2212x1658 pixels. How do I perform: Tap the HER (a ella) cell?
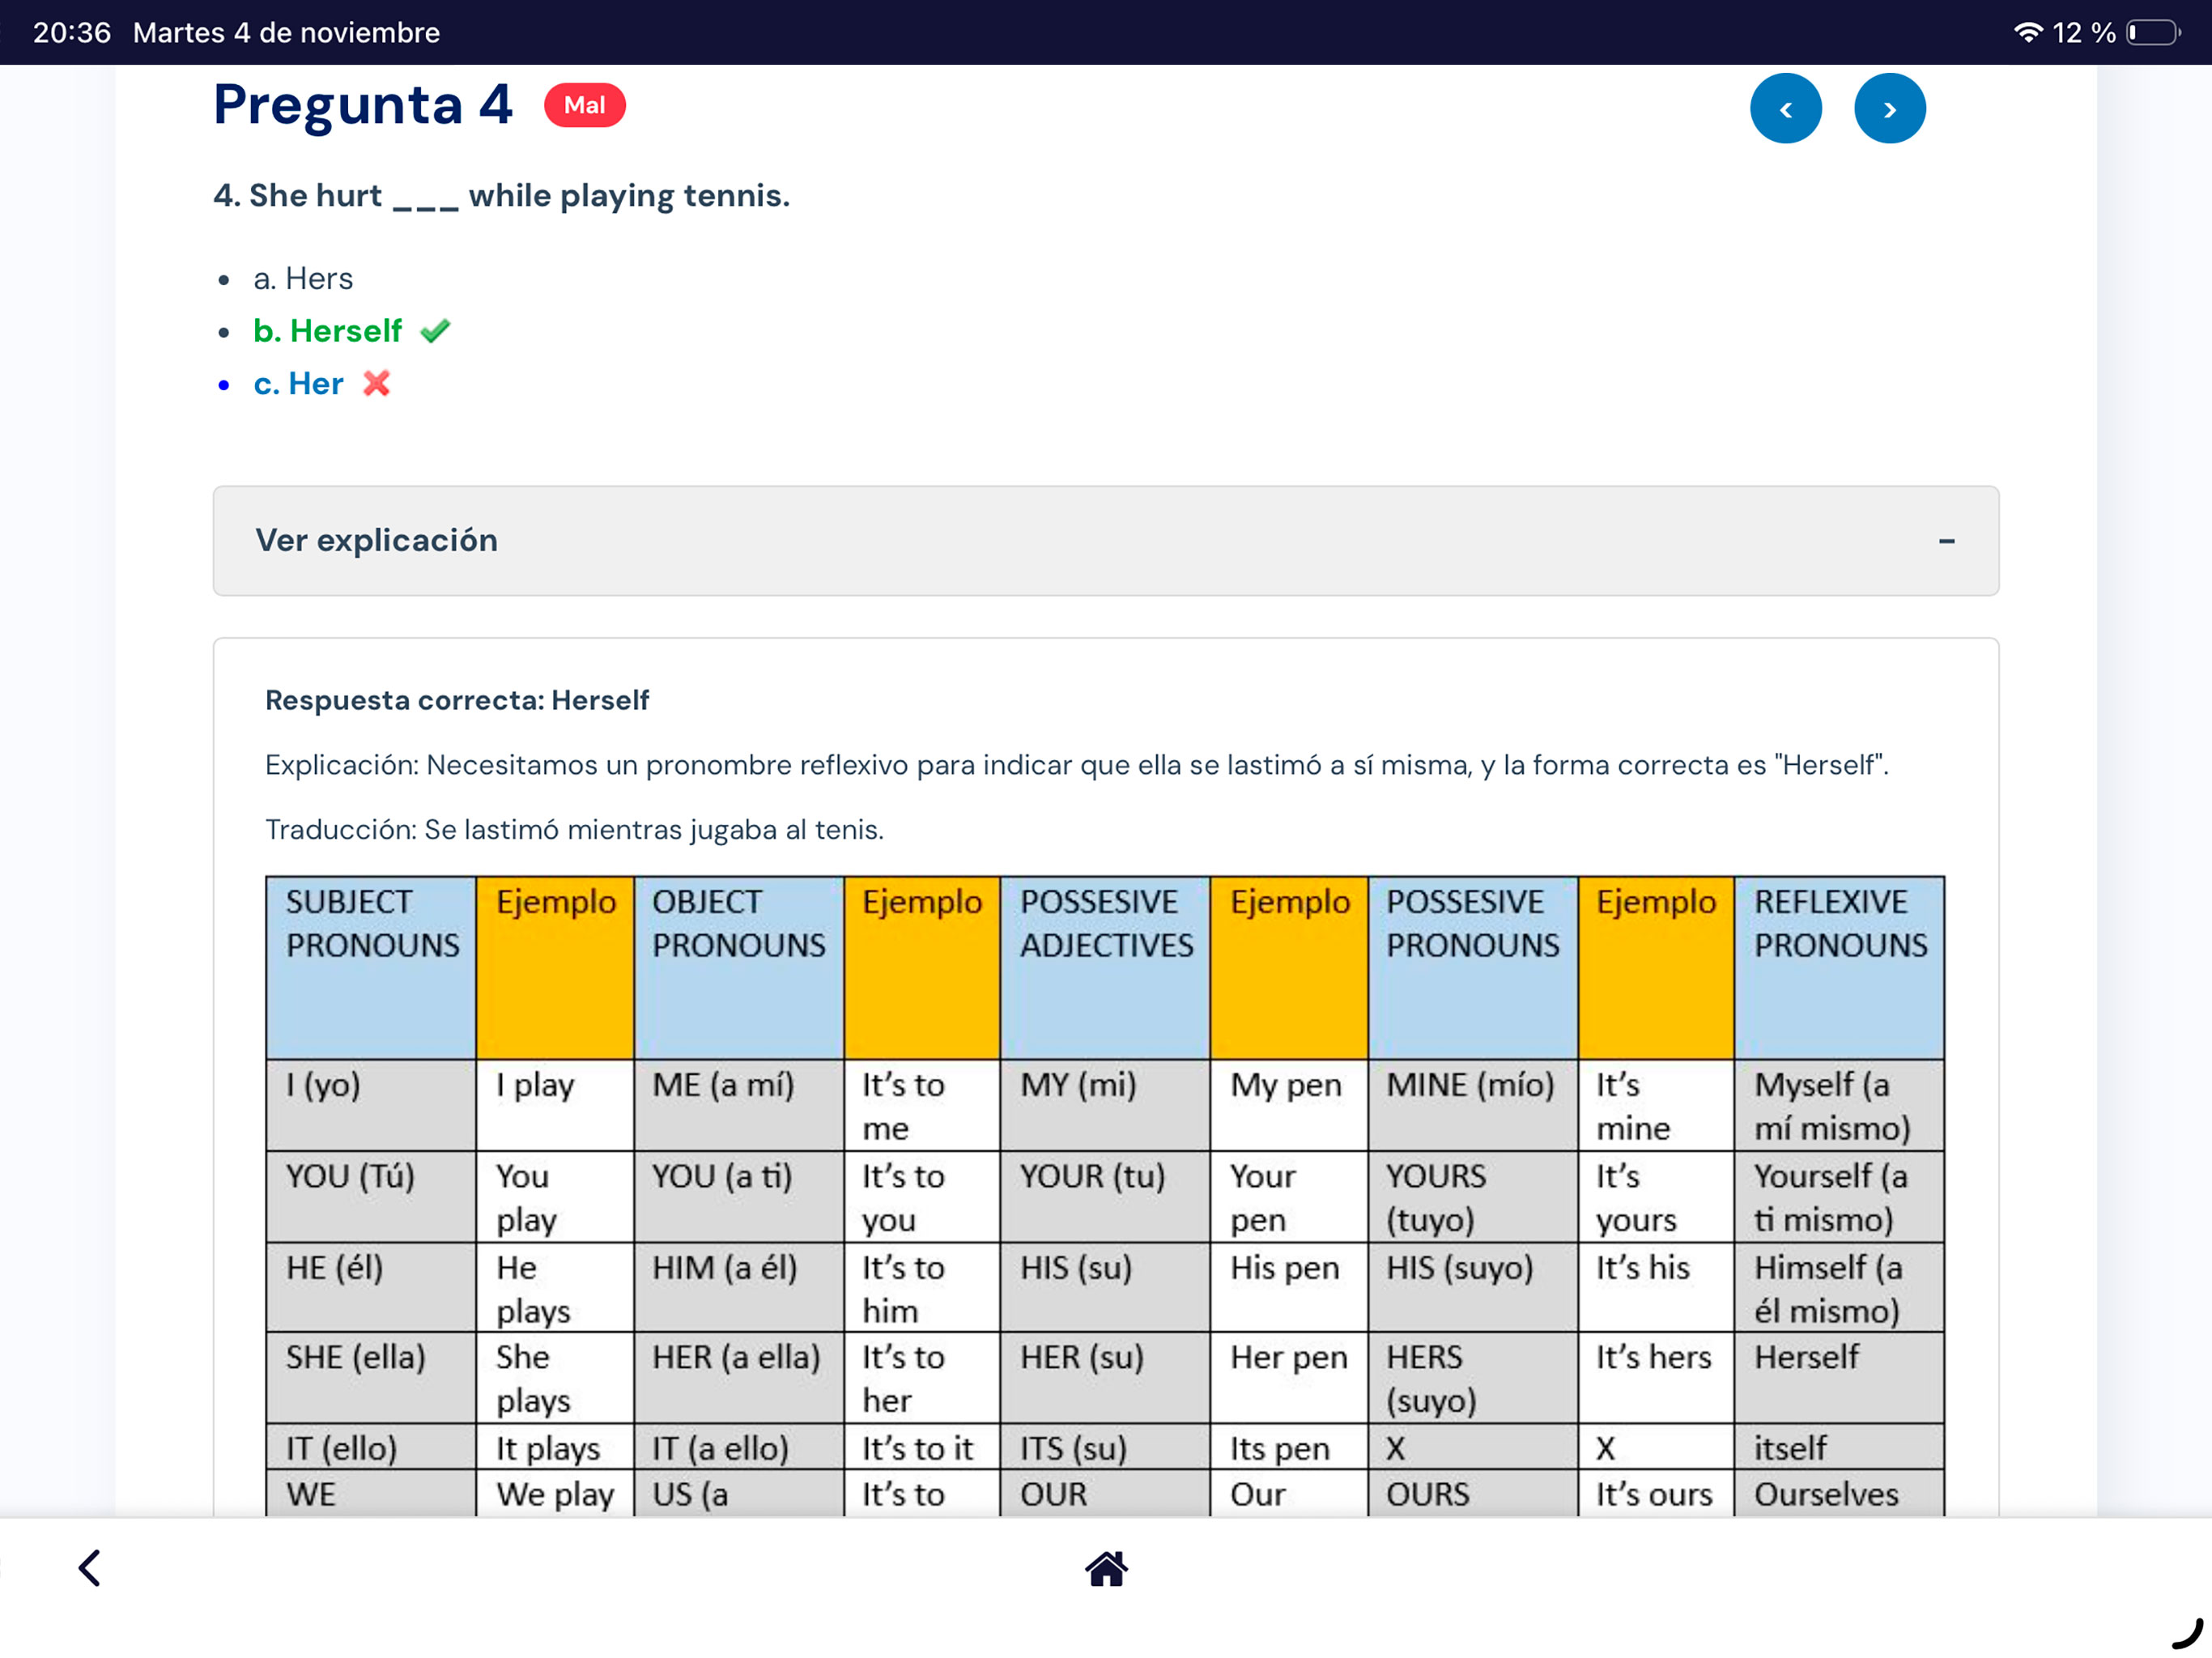coord(738,1378)
